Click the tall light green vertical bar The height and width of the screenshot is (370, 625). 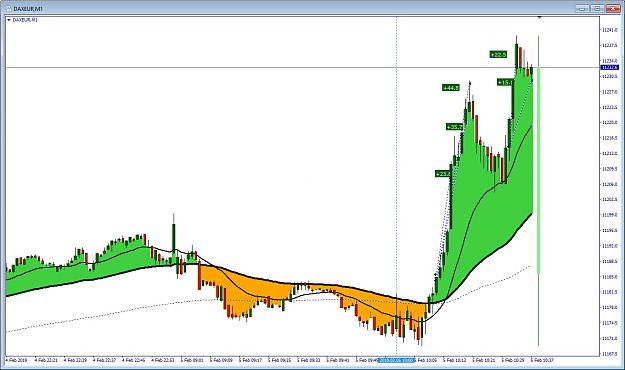(x=539, y=171)
